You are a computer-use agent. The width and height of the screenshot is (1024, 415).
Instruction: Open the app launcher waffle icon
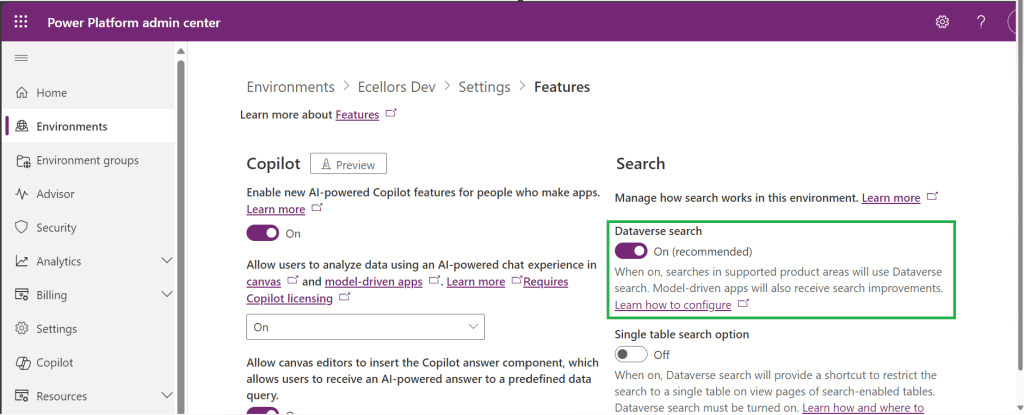click(21, 22)
